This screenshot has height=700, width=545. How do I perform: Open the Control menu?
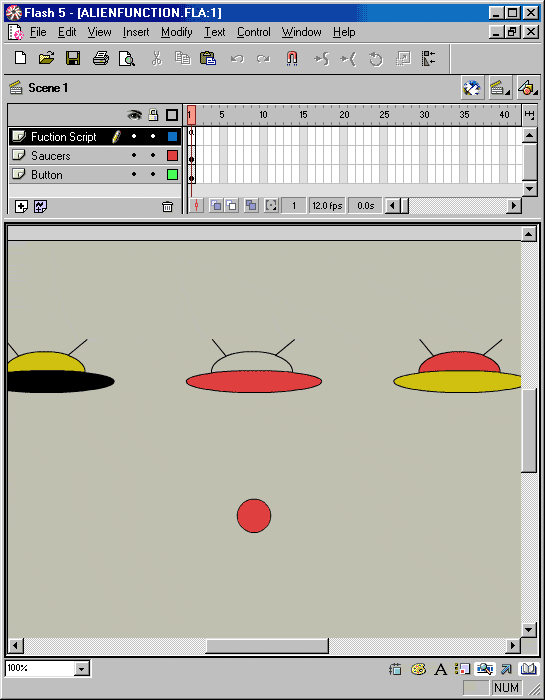click(254, 32)
